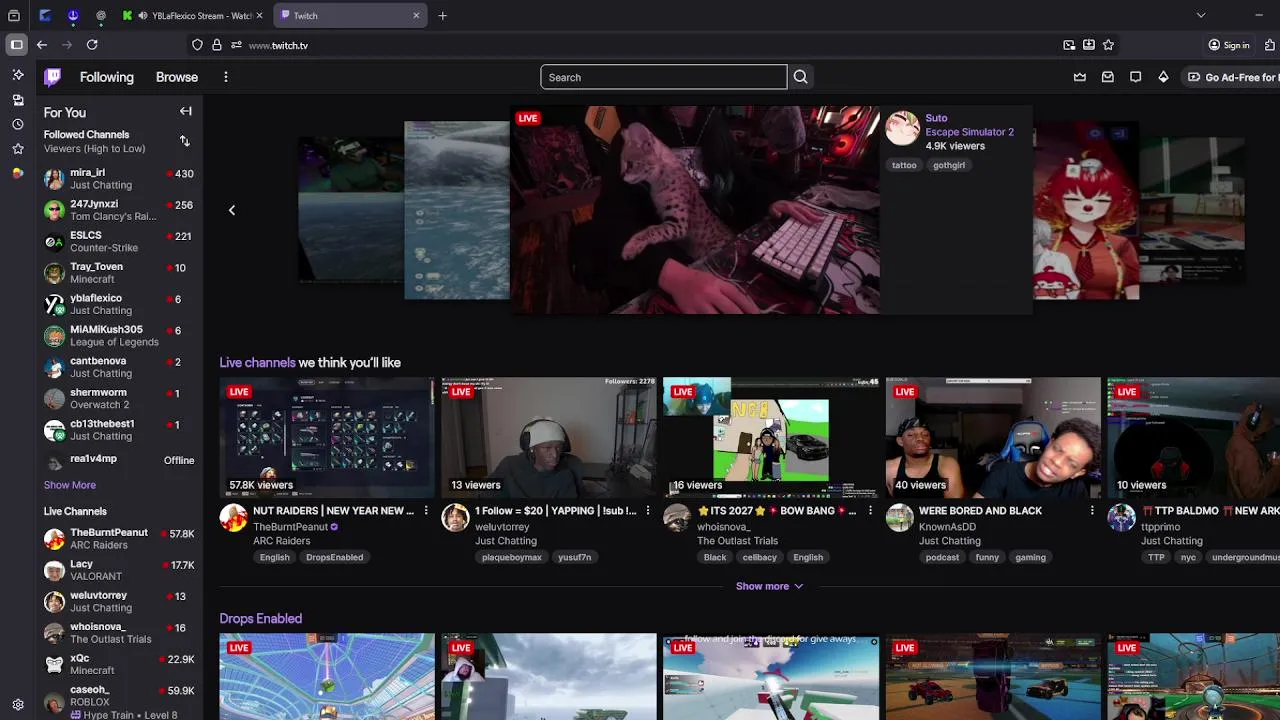The width and height of the screenshot is (1280, 720).
Task: Collapse the For You sidebar
Action: pos(185,112)
